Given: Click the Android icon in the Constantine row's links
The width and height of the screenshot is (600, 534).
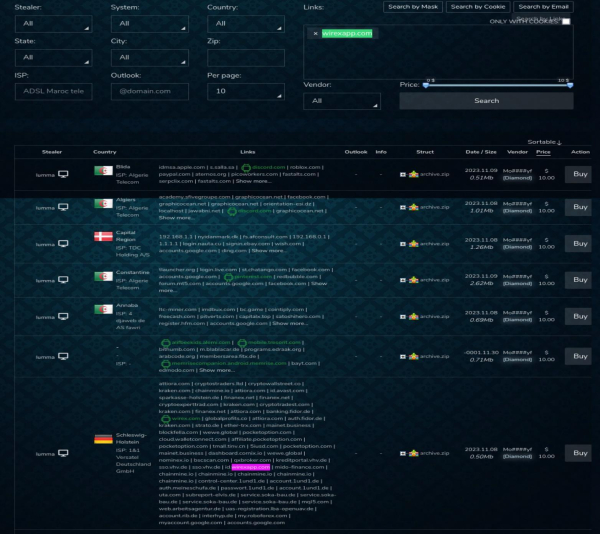Looking at the screenshot, I should (228, 277).
